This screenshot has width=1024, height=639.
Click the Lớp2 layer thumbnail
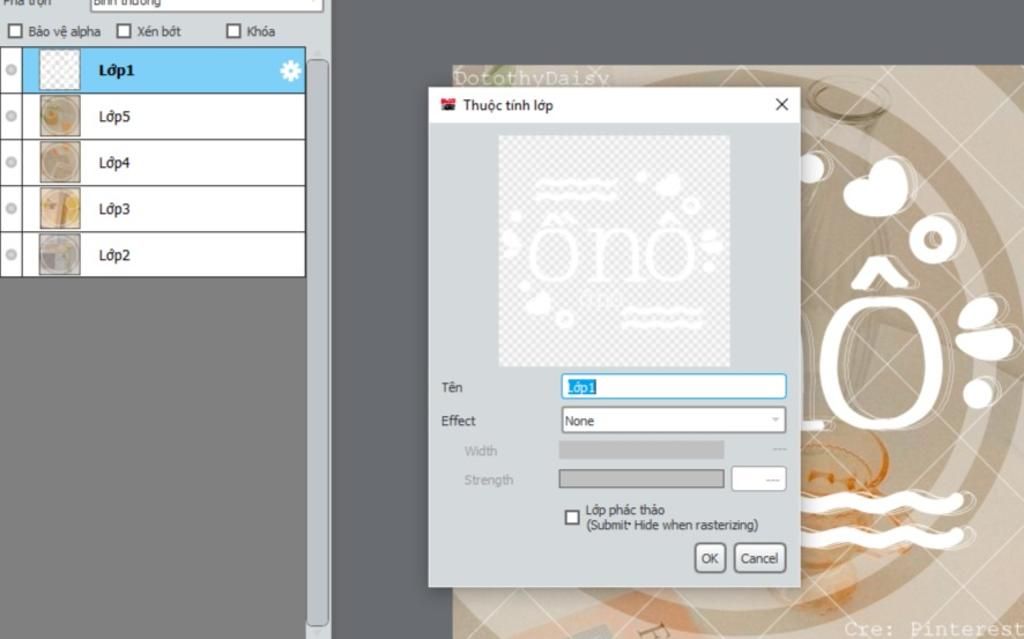pos(60,255)
